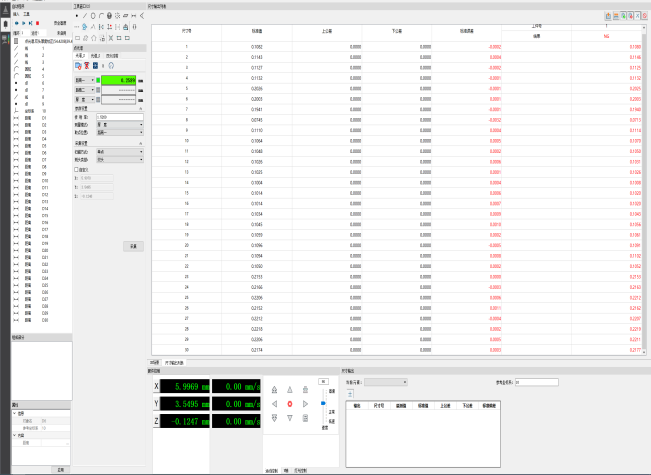Click the blue help icon in light settings
Screen dimensions: 651x475
(111, 66)
